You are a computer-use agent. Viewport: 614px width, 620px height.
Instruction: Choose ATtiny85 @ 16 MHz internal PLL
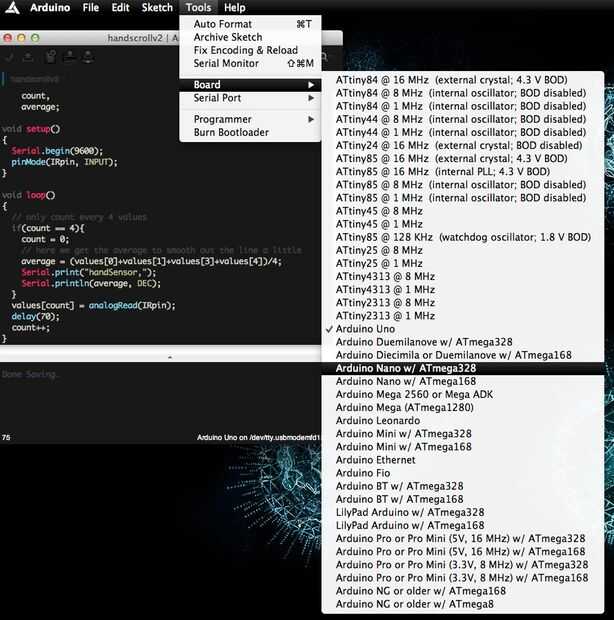click(x=463, y=171)
